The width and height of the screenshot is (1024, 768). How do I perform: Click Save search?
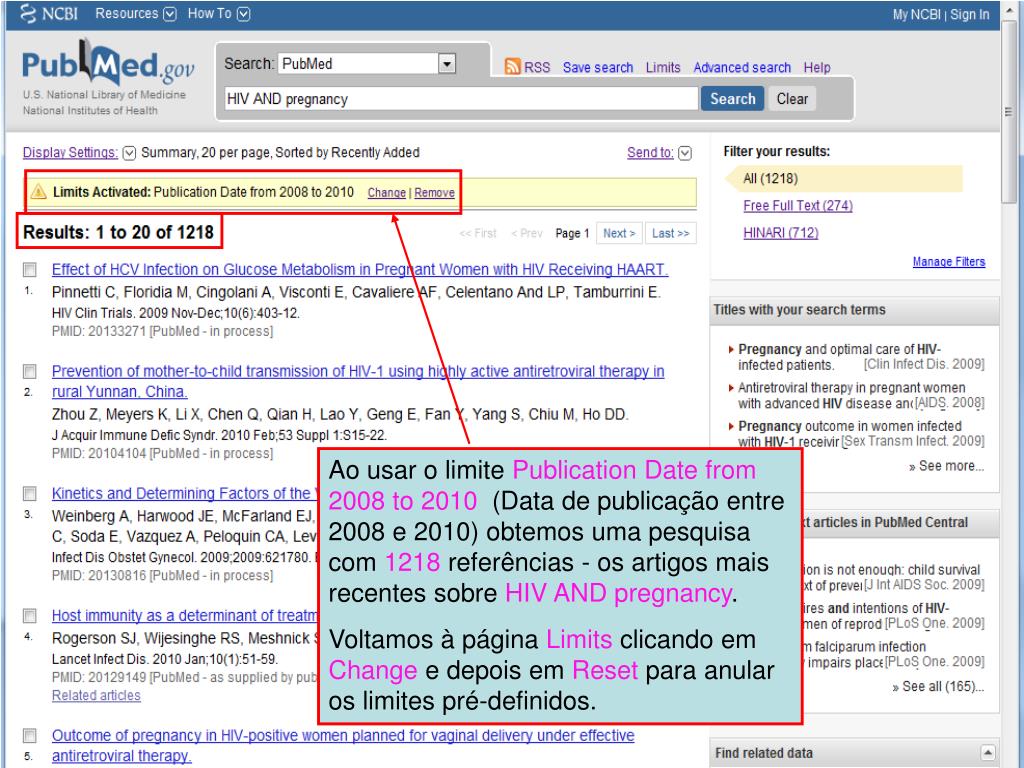click(598, 67)
